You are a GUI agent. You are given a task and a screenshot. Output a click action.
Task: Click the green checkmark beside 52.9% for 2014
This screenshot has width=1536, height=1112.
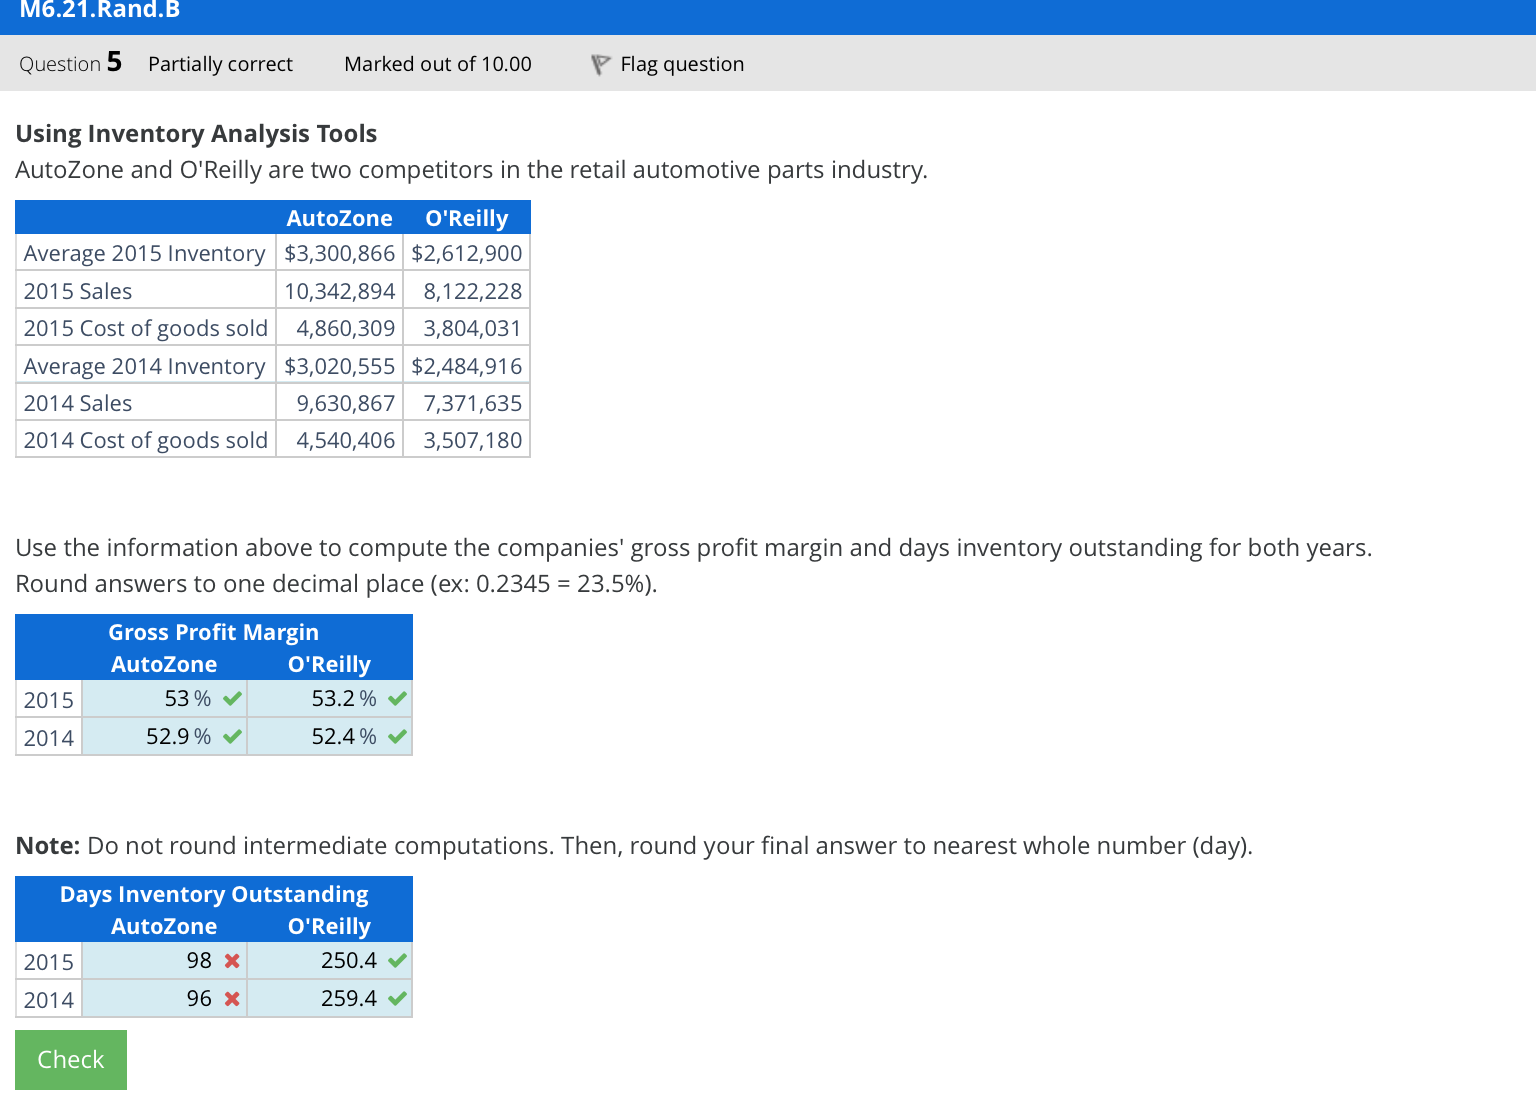[x=232, y=736]
